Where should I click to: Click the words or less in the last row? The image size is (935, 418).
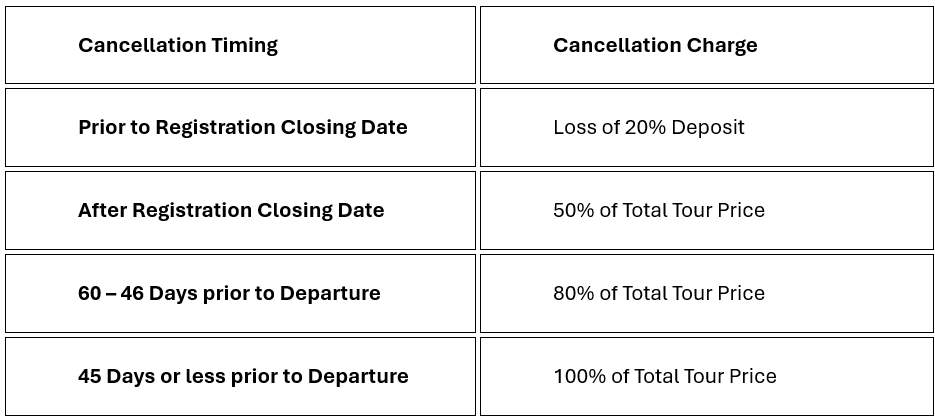179,376
